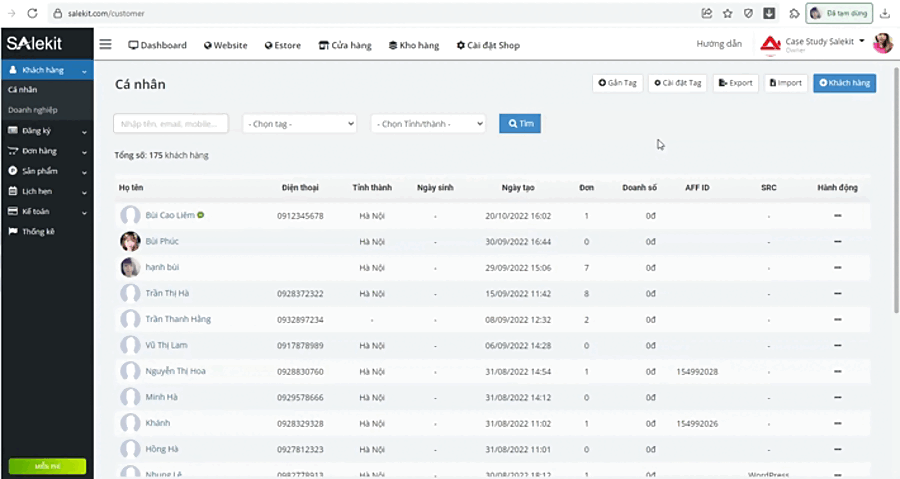The height and width of the screenshot is (479, 900).
Task: Open browser extensions puzzle icon
Action: (794, 13)
